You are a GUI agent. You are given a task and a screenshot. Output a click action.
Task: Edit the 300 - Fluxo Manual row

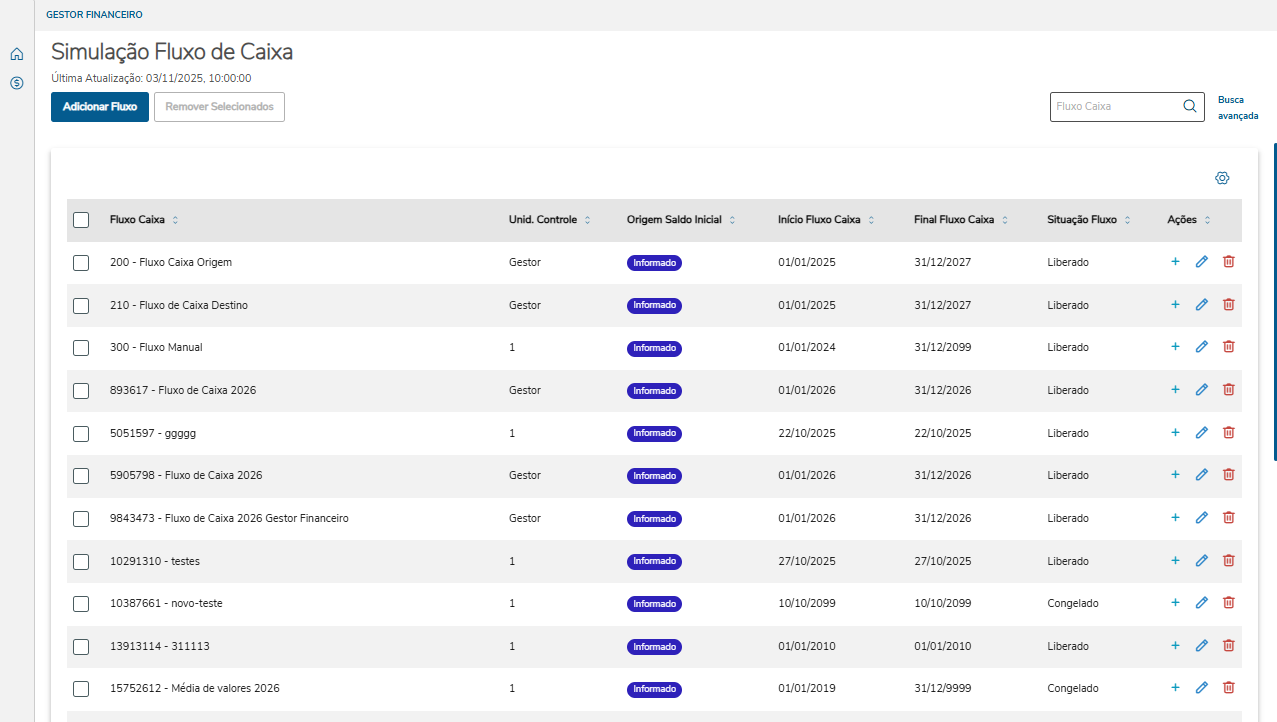[x=1202, y=347]
